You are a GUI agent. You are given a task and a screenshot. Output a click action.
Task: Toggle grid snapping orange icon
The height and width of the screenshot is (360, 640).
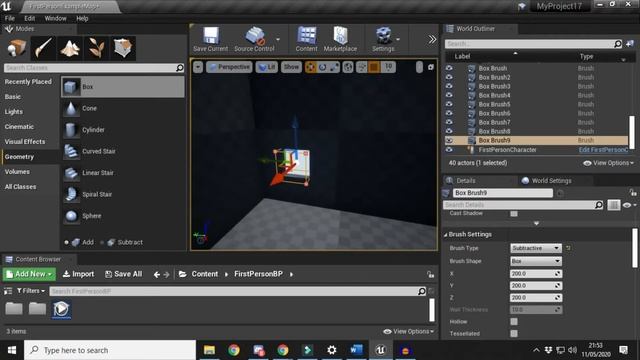click(373, 67)
